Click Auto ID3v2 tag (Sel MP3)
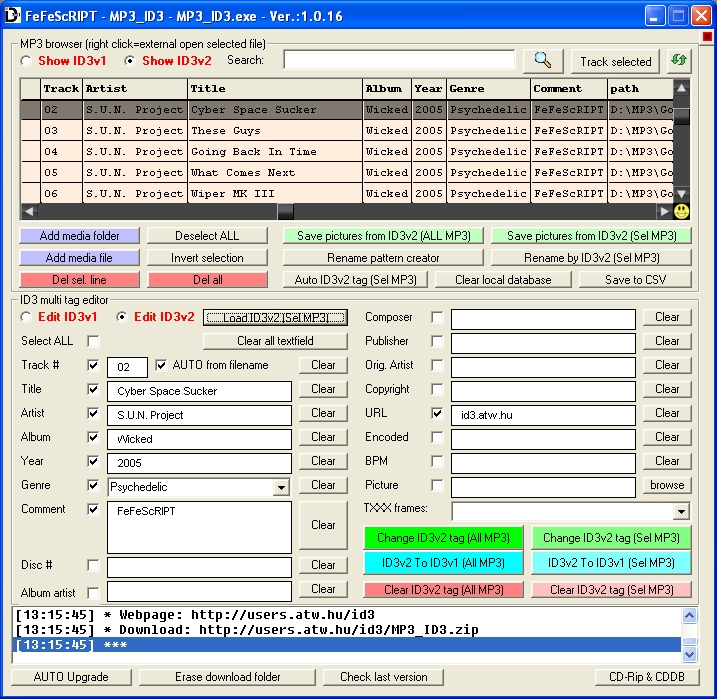Image resolution: width=717 pixels, height=699 pixels. (355, 280)
